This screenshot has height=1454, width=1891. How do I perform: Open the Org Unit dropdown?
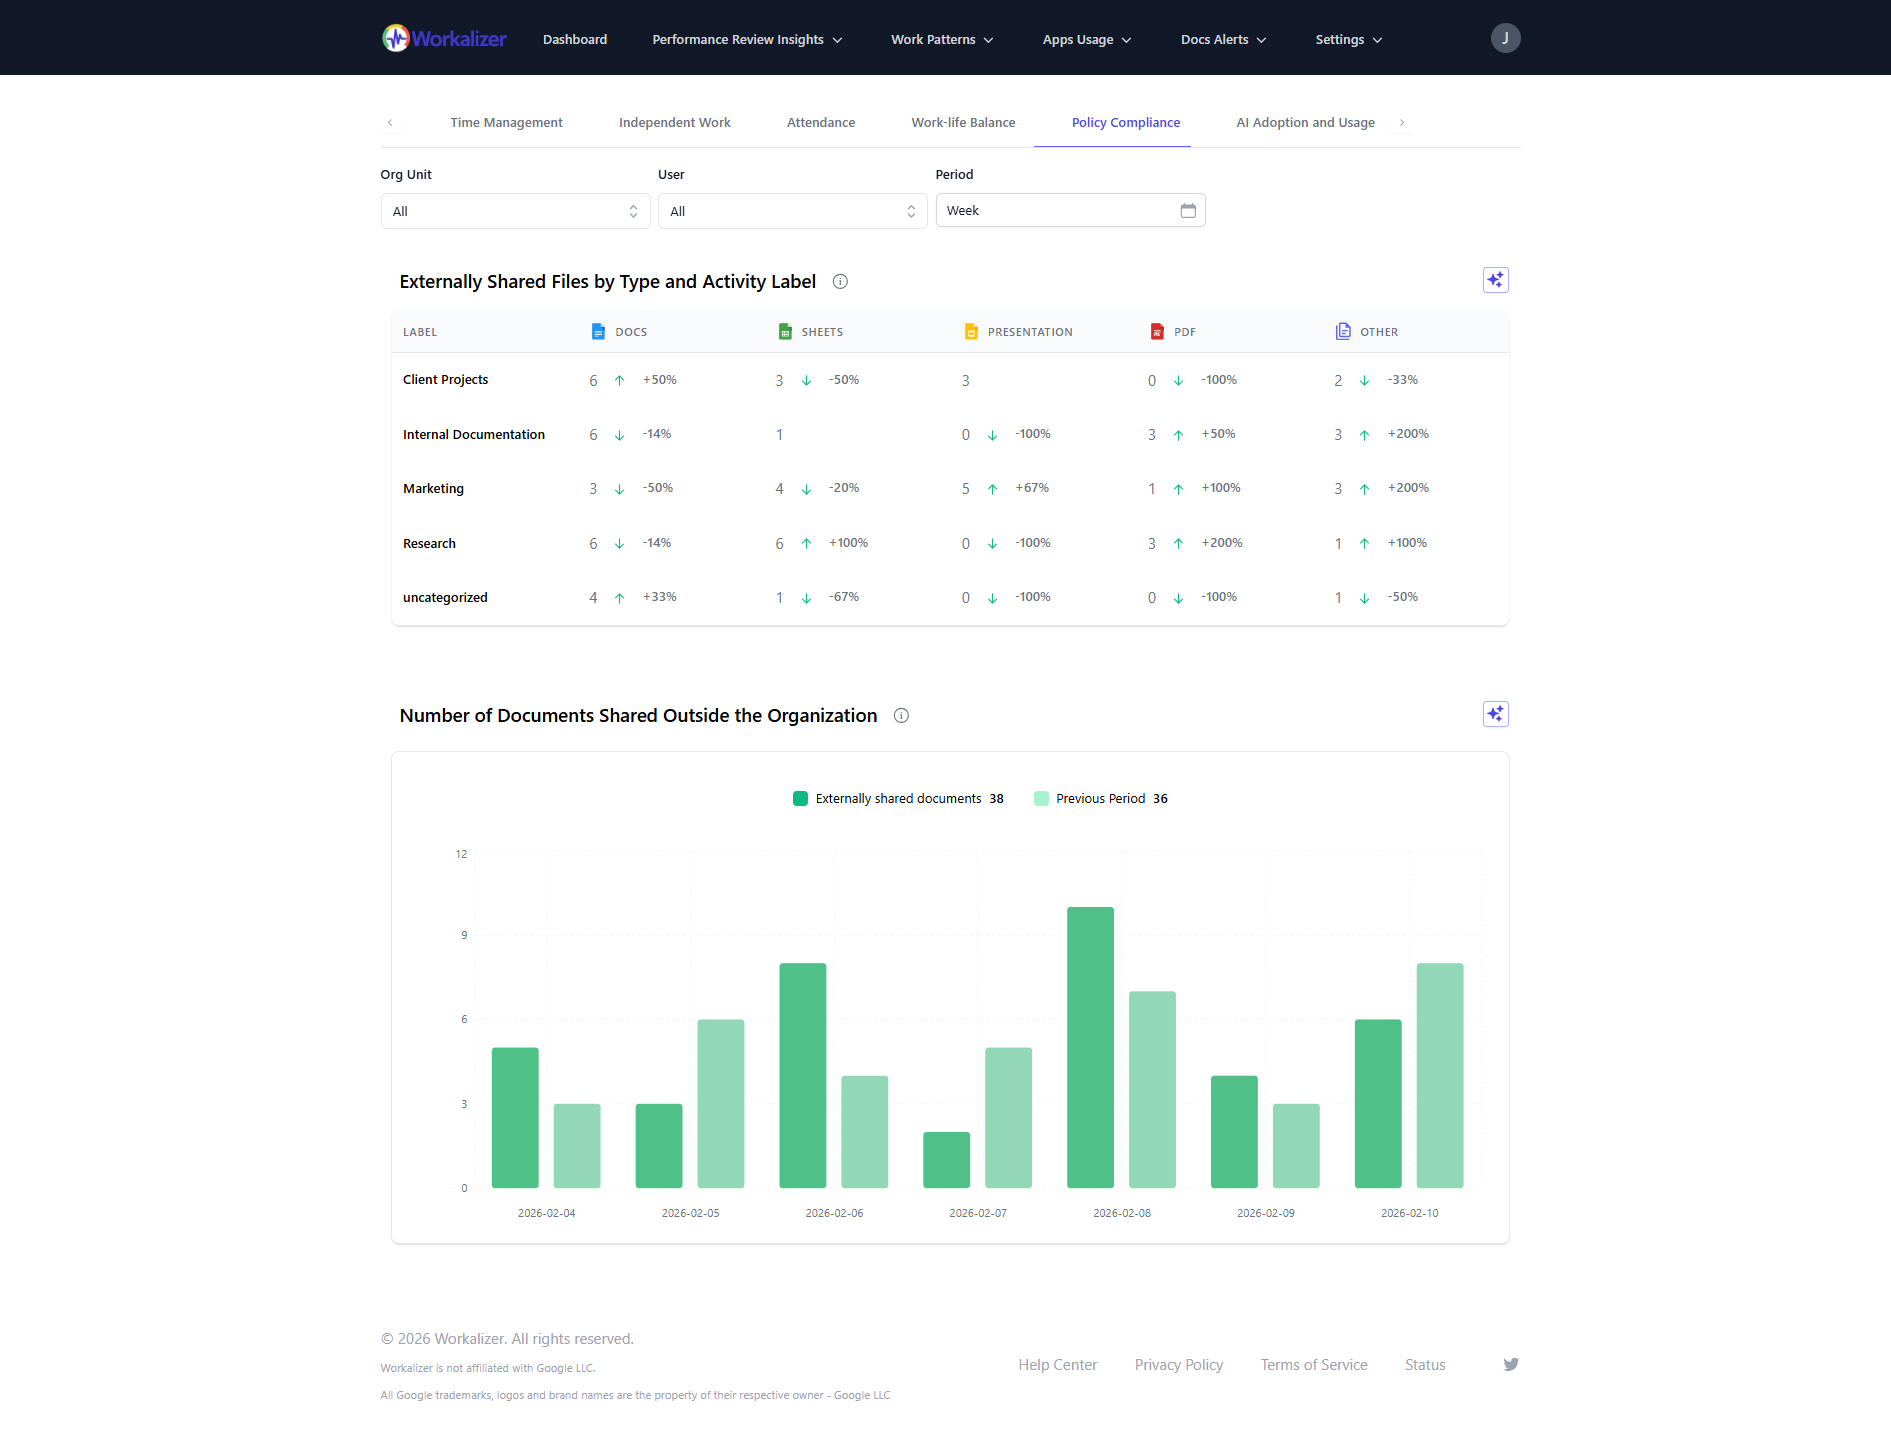514,210
